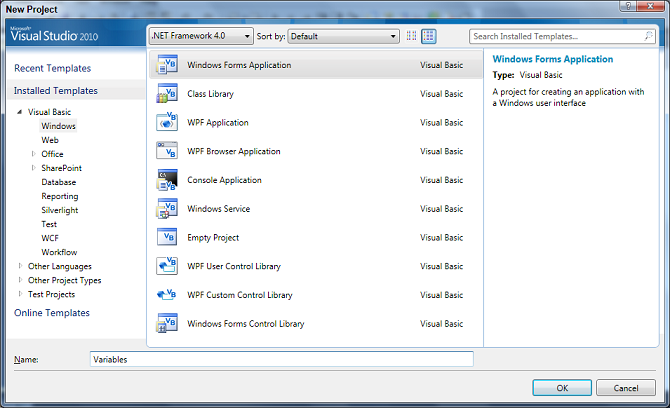Click the WPF User Control Library icon
Screen dimensions: 670x408
point(167,266)
